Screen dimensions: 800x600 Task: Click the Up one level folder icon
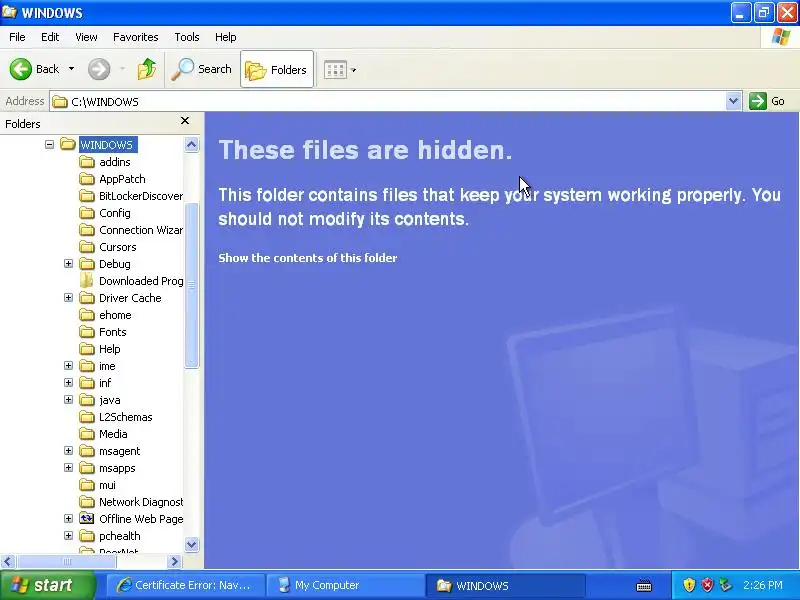point(147,69)
